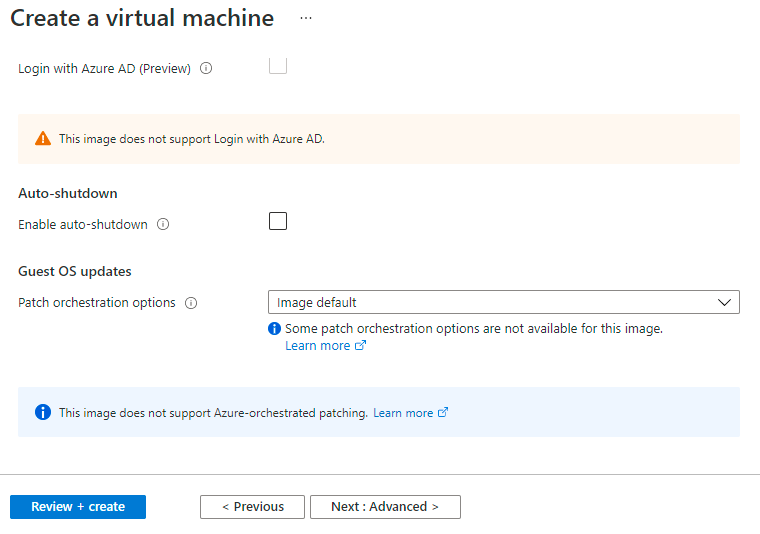Open the ellipsis menu beside page title
The image size is (760, 534).
click(x=306, y=18)
